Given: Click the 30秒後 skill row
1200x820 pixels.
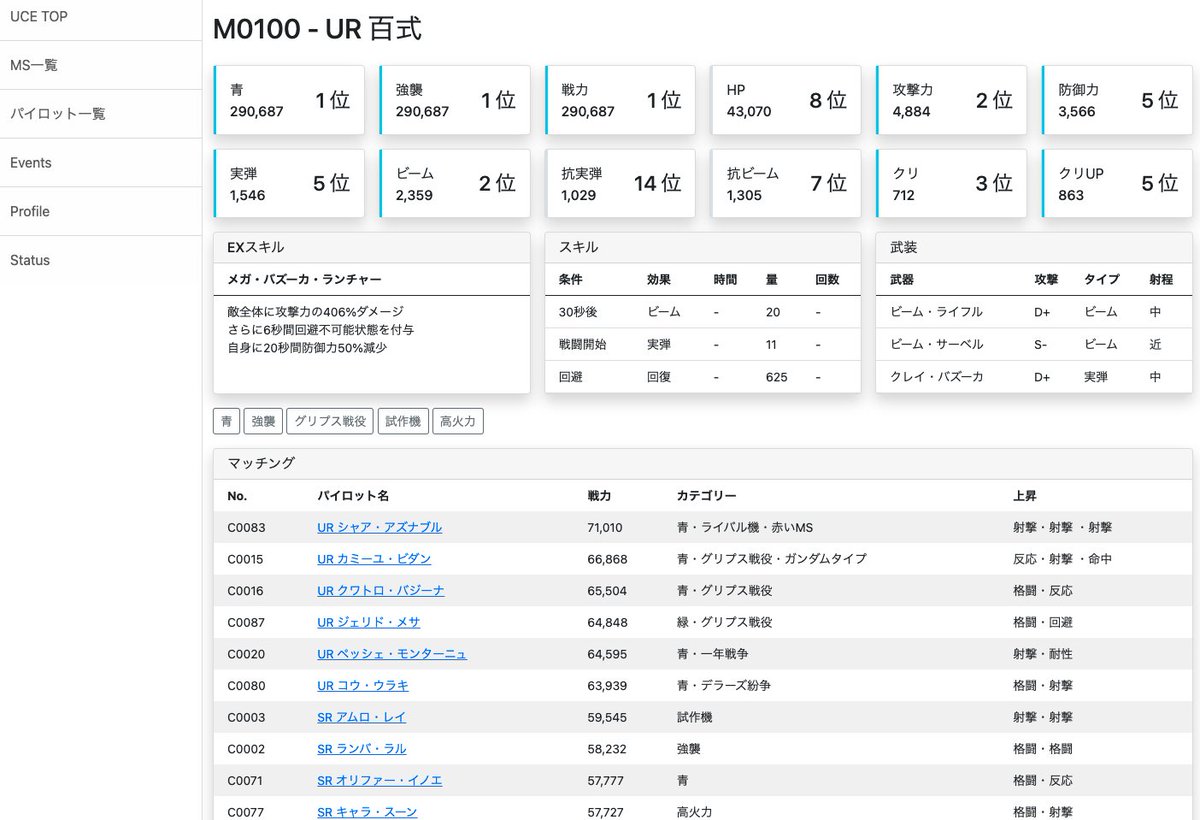Looking at the screenshot, I should point(703,312).
